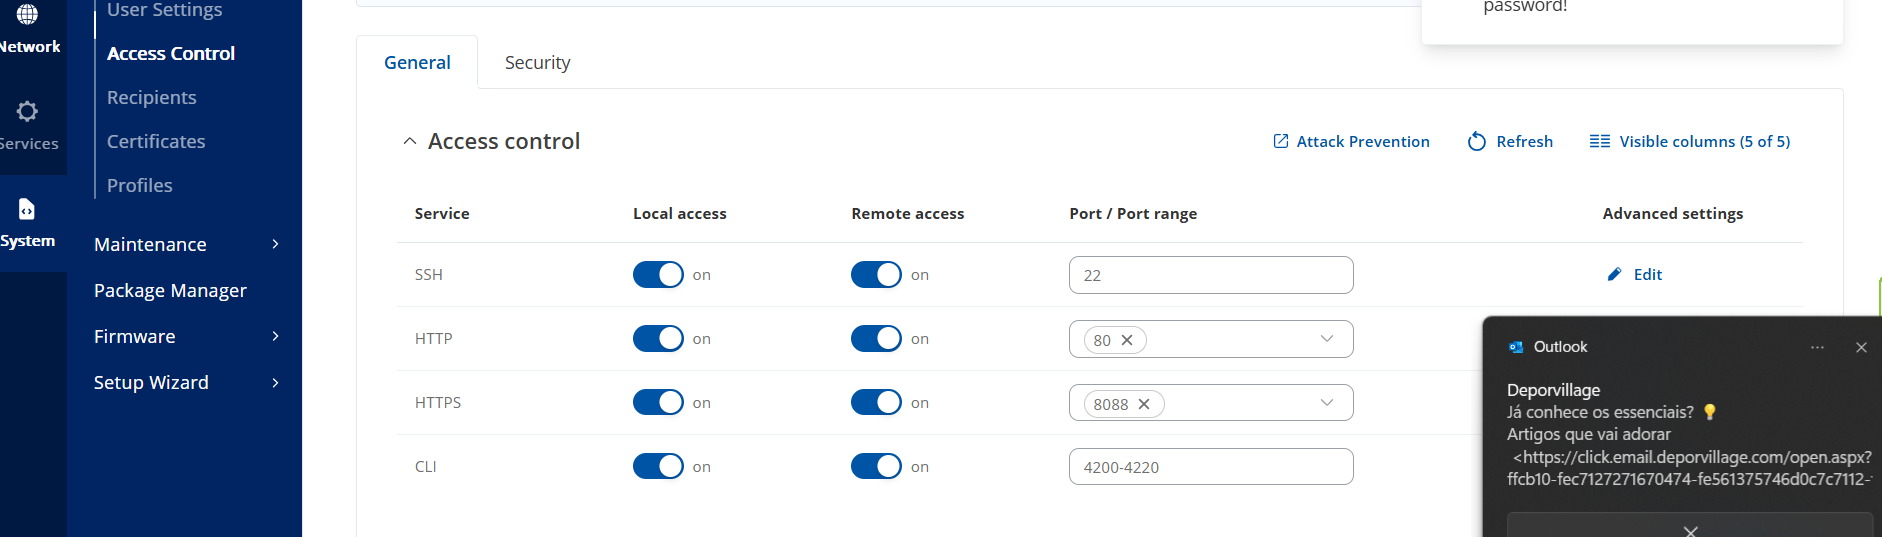Viewport: 1882px width, 537px height.
Task: Open the Certificates menu item
Action: [156, 141]
